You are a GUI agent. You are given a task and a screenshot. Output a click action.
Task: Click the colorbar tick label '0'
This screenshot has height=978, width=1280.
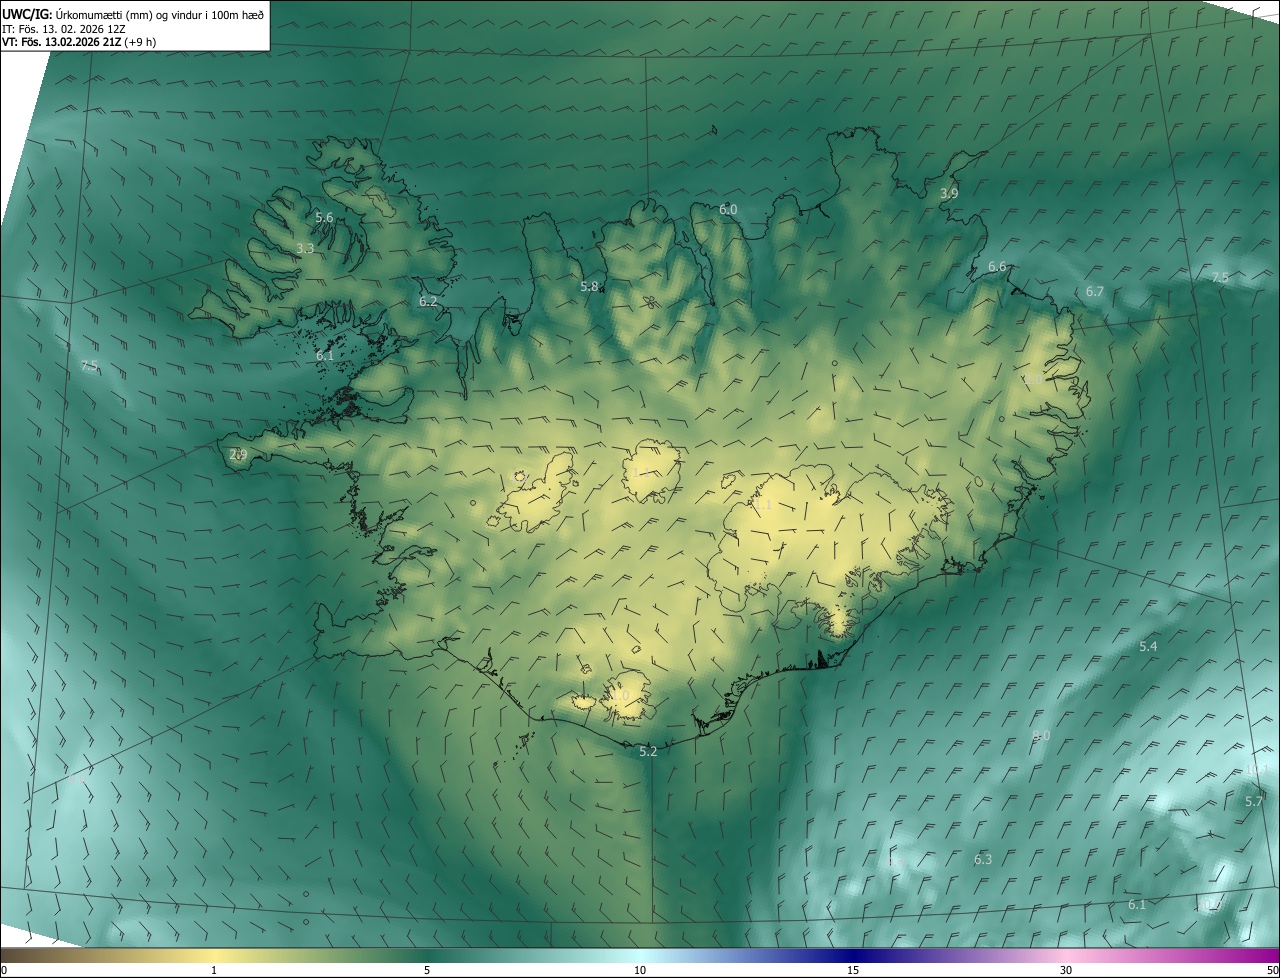(3, 970)
